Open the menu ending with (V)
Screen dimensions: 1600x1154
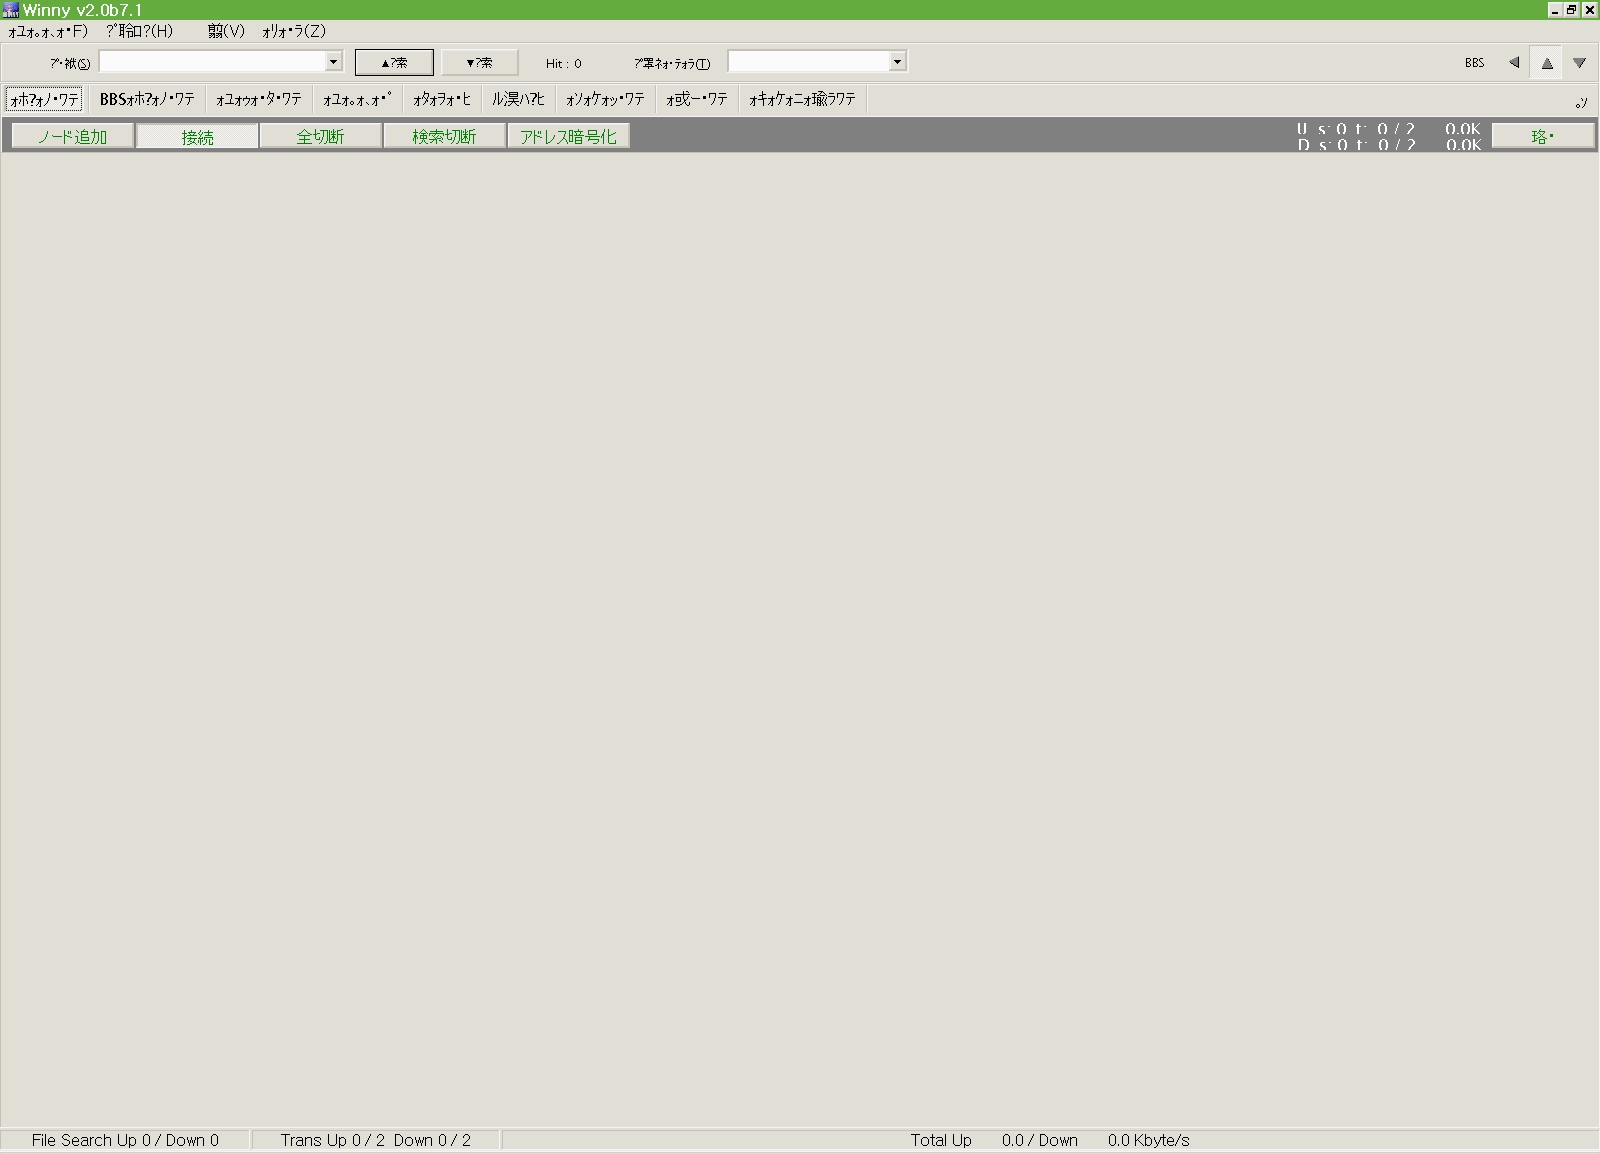pyautogui.click(x=226, y=31)
